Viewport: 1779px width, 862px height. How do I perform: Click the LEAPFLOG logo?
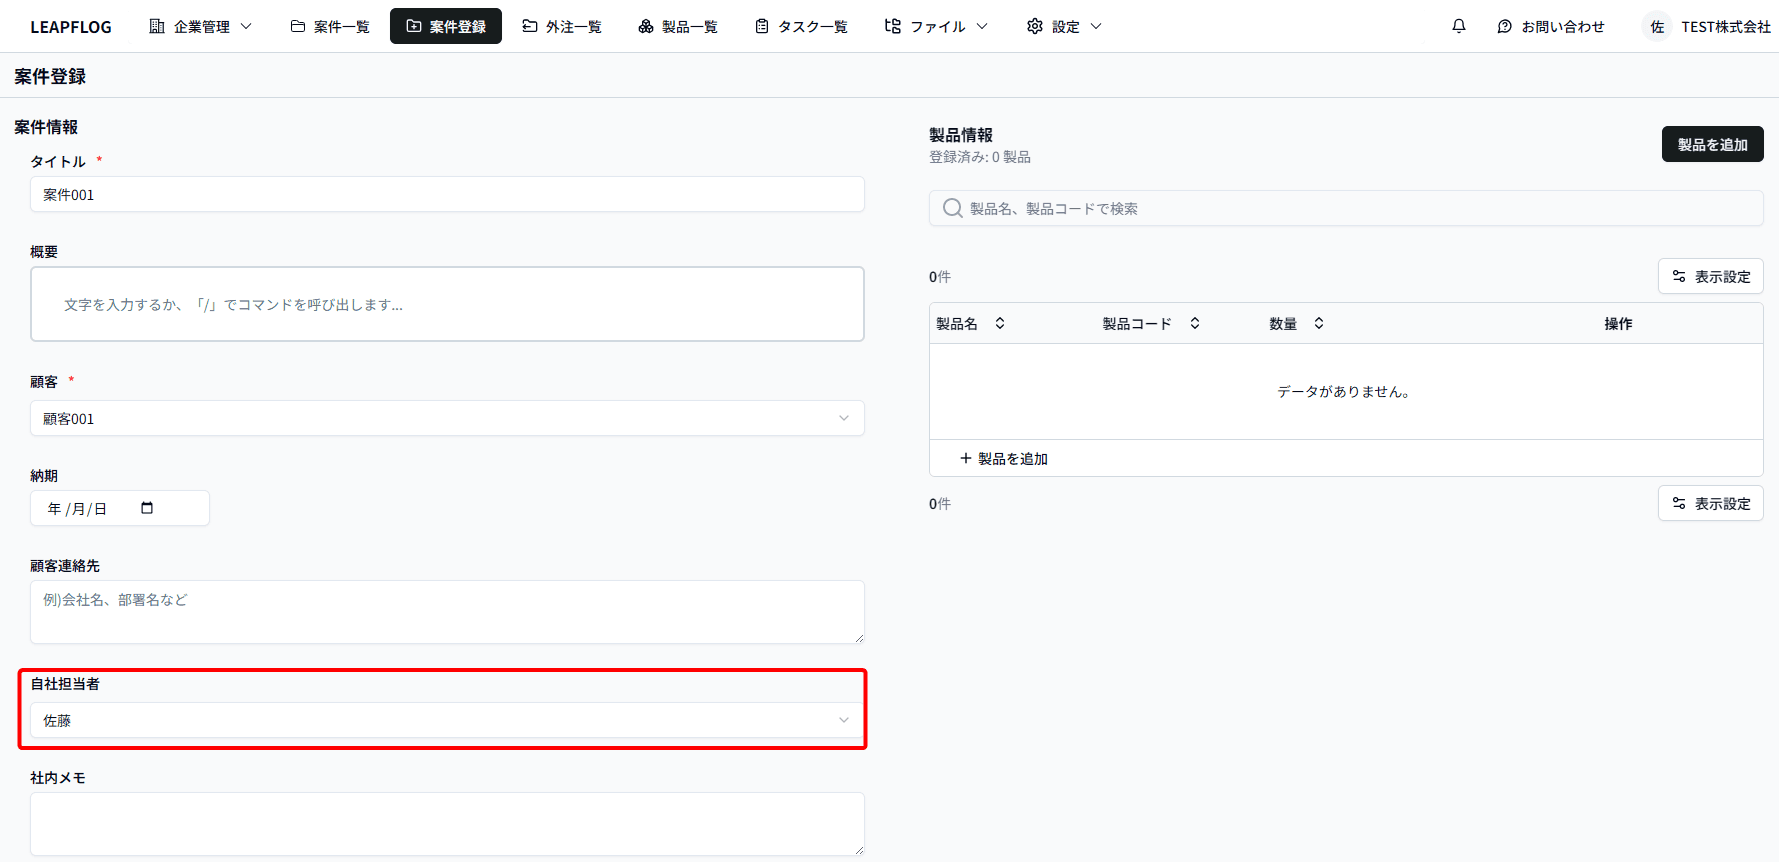coord(71,27)
